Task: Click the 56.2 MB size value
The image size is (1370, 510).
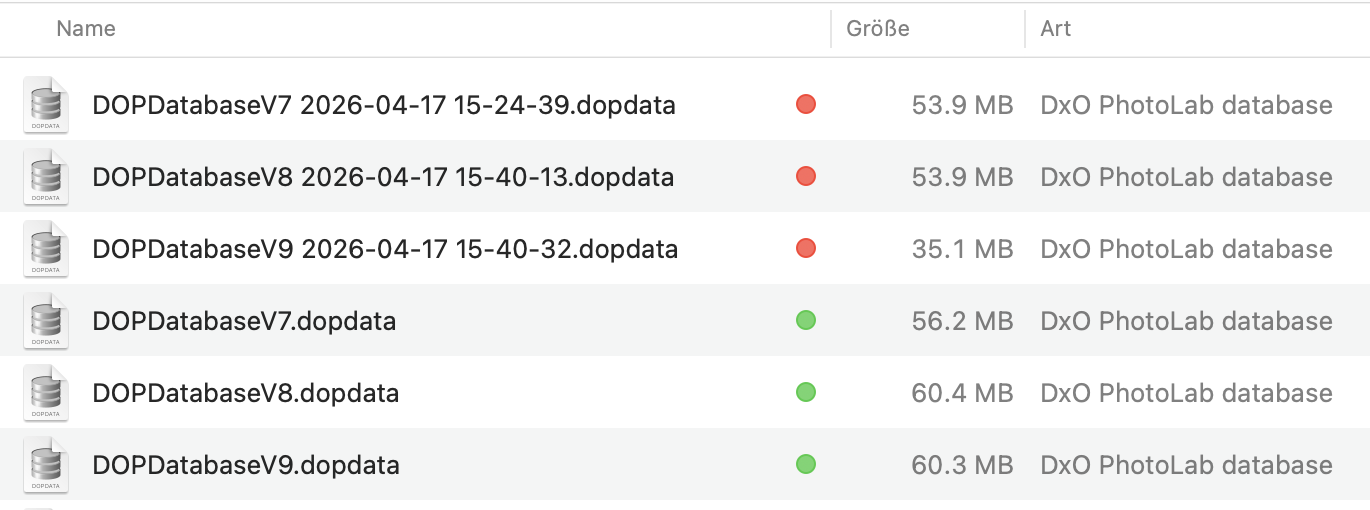Action: [x=962, y=321]
